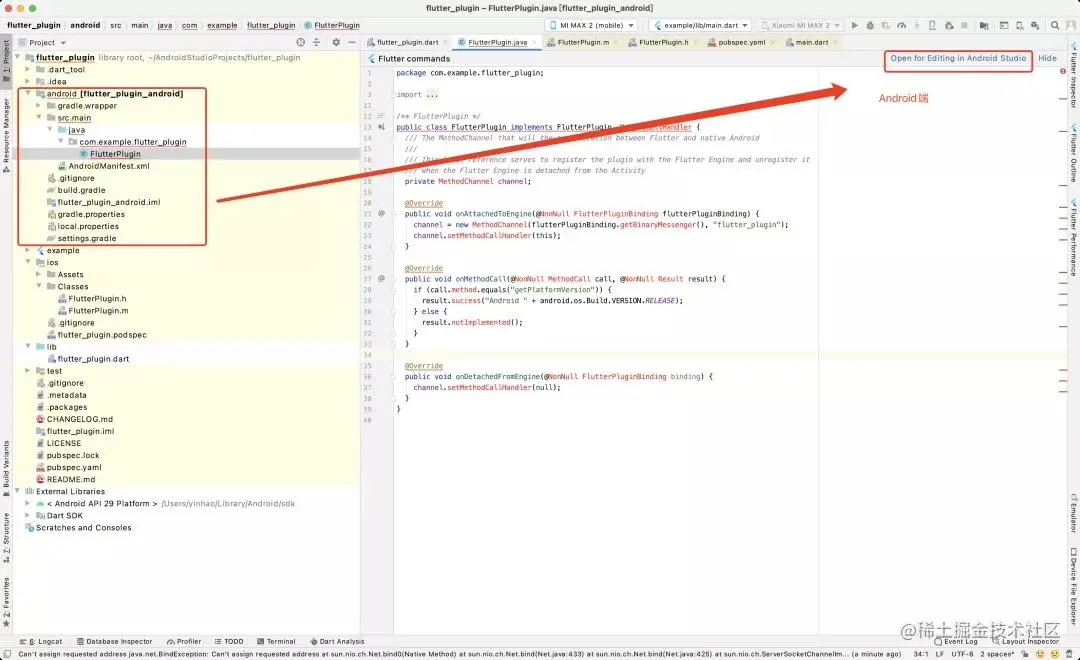
Task: Expand the example folder
Action: pos(28,250)
